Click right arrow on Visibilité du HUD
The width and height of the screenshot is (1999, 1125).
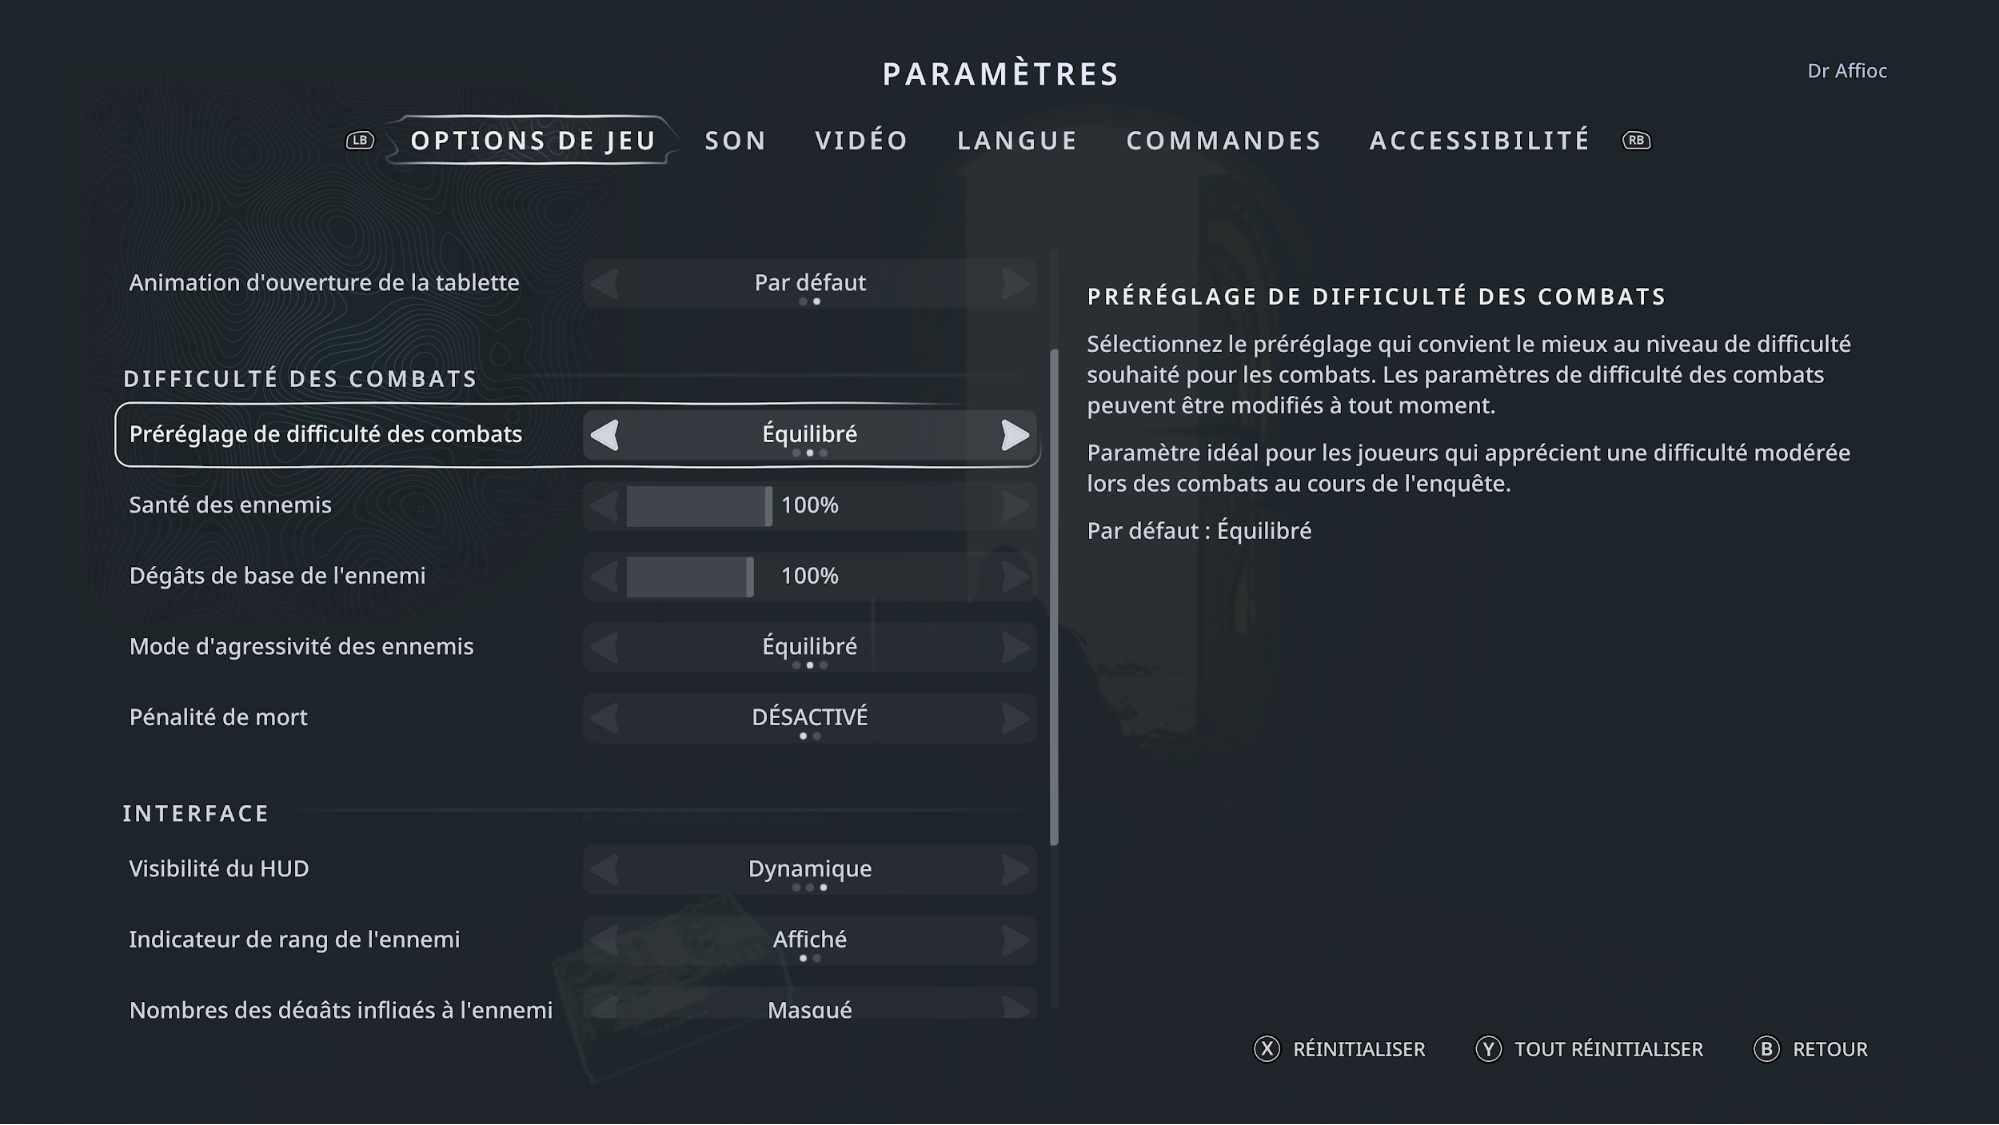click(x=1014, y=870)
